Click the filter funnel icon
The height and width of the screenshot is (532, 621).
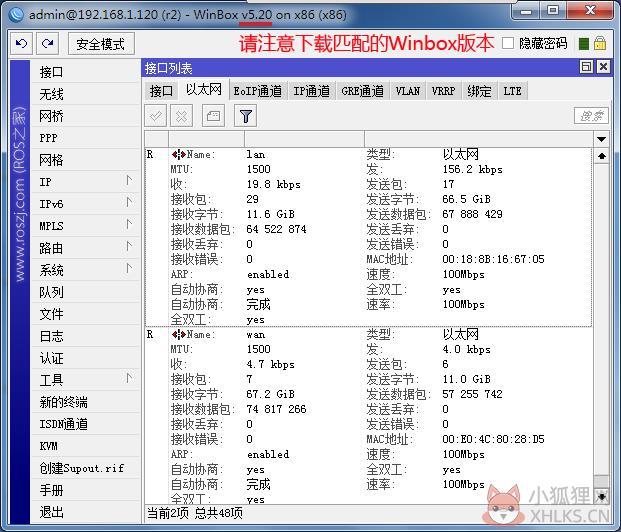point(245,116)
